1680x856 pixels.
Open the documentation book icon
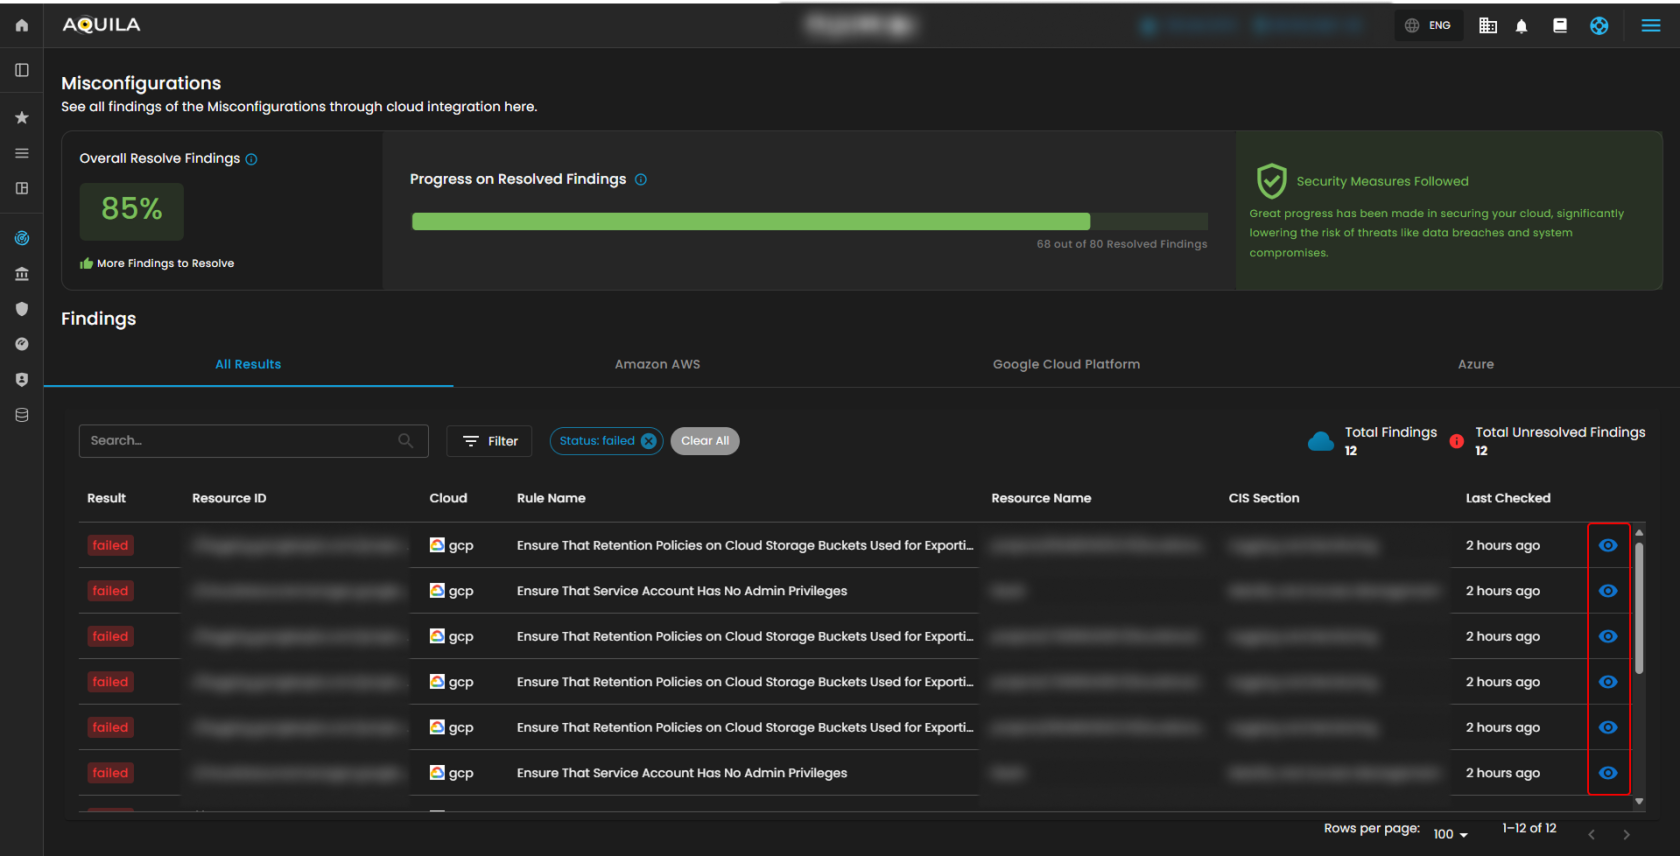click(x=1559, y=26)
